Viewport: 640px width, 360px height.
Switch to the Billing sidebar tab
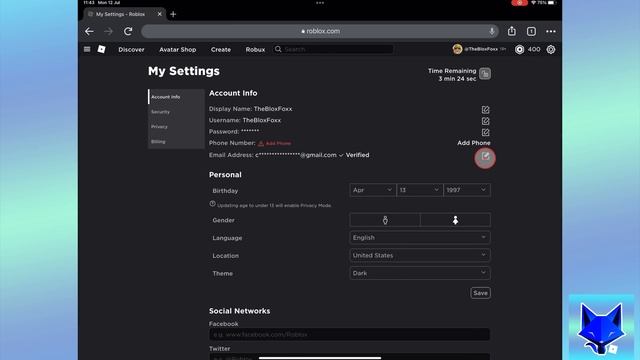[x=176, y=142]
